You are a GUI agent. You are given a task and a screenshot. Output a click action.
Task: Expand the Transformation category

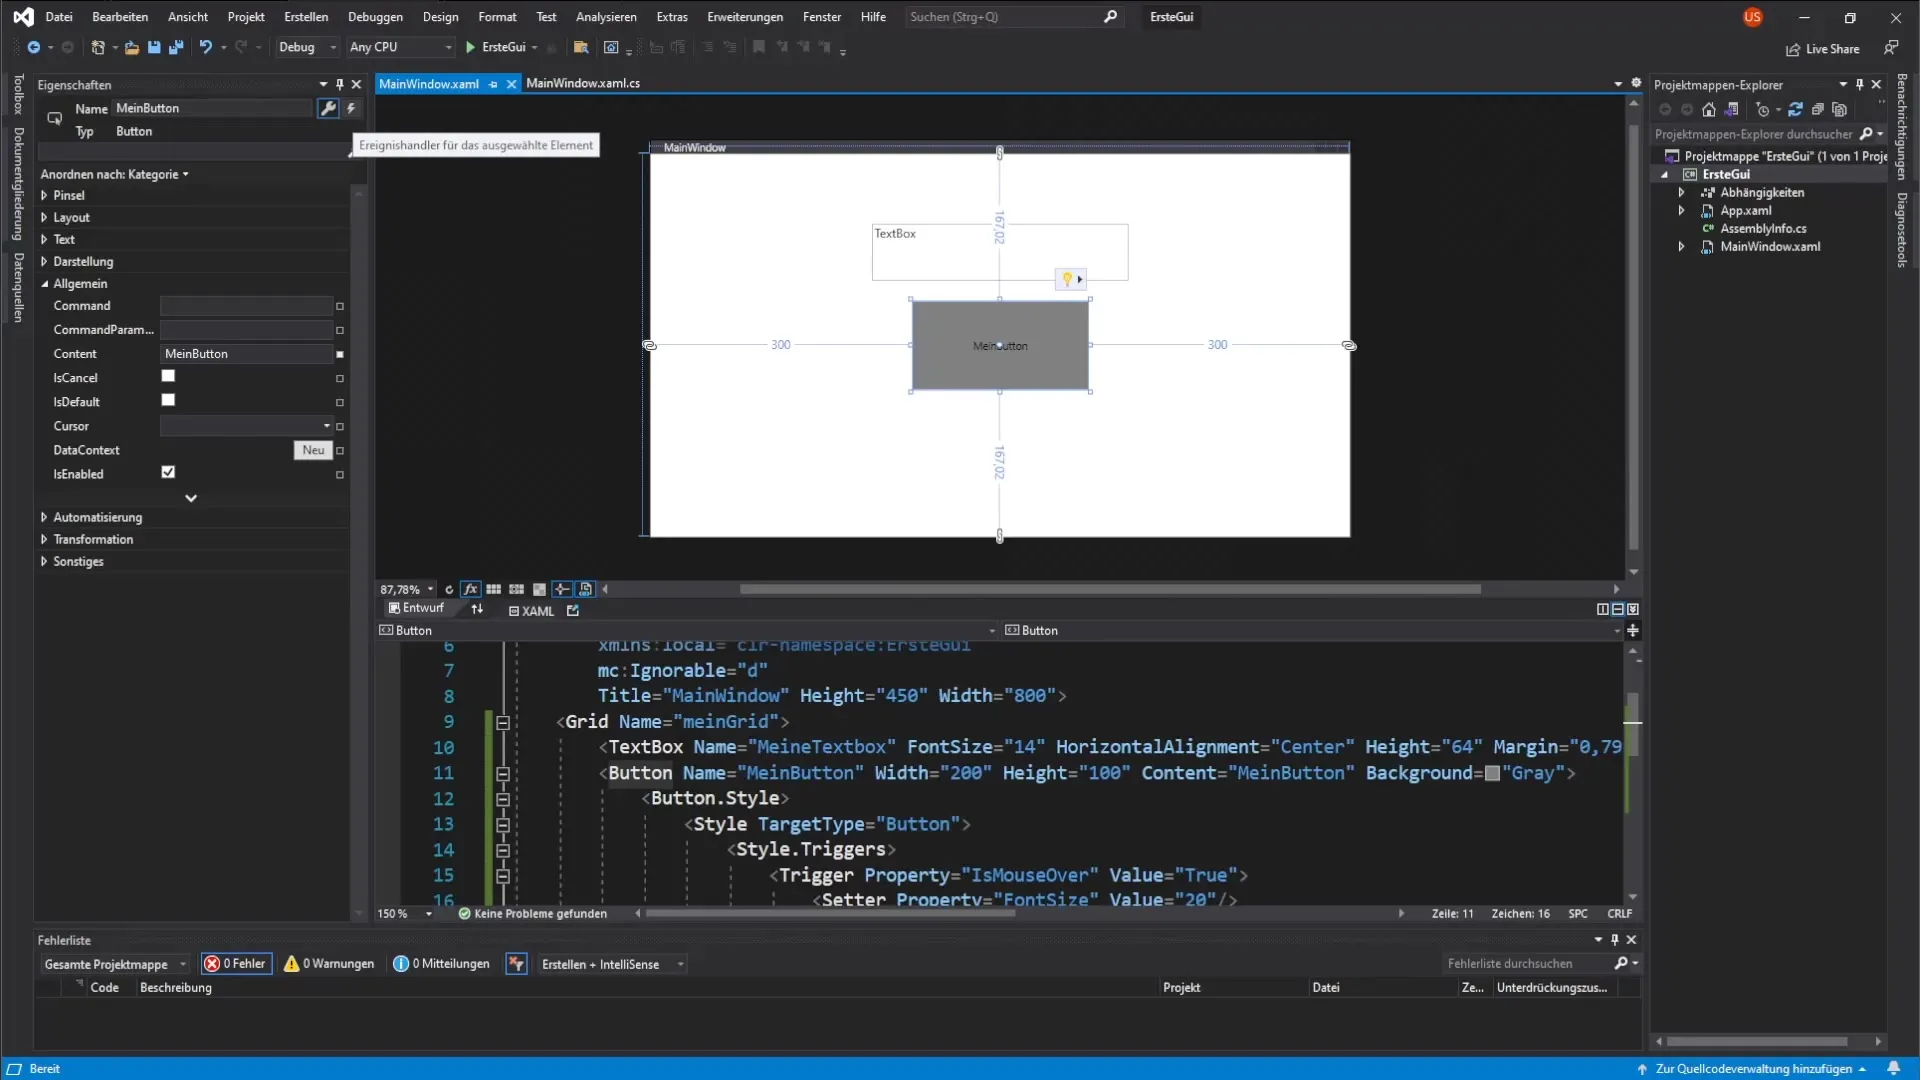pos(44,540)
